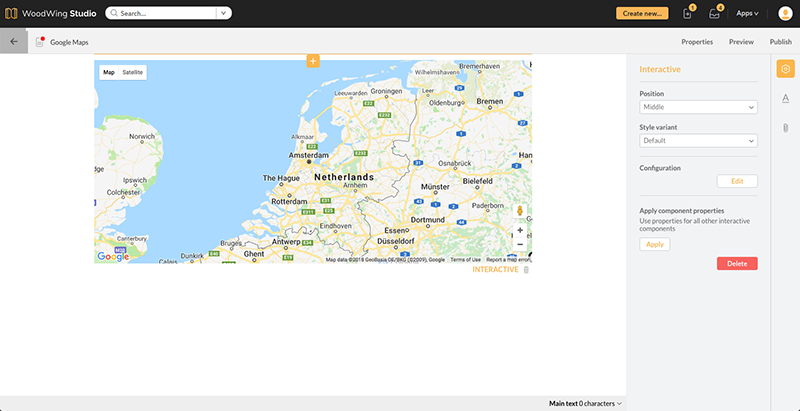Click the red Delete button
This screenshot has height=411, width=800.
coord(737,263)
